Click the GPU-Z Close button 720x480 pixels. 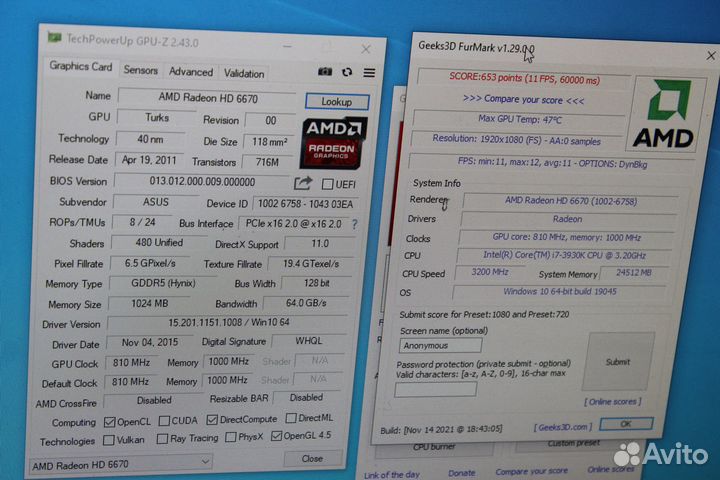[x=313, y=458]
